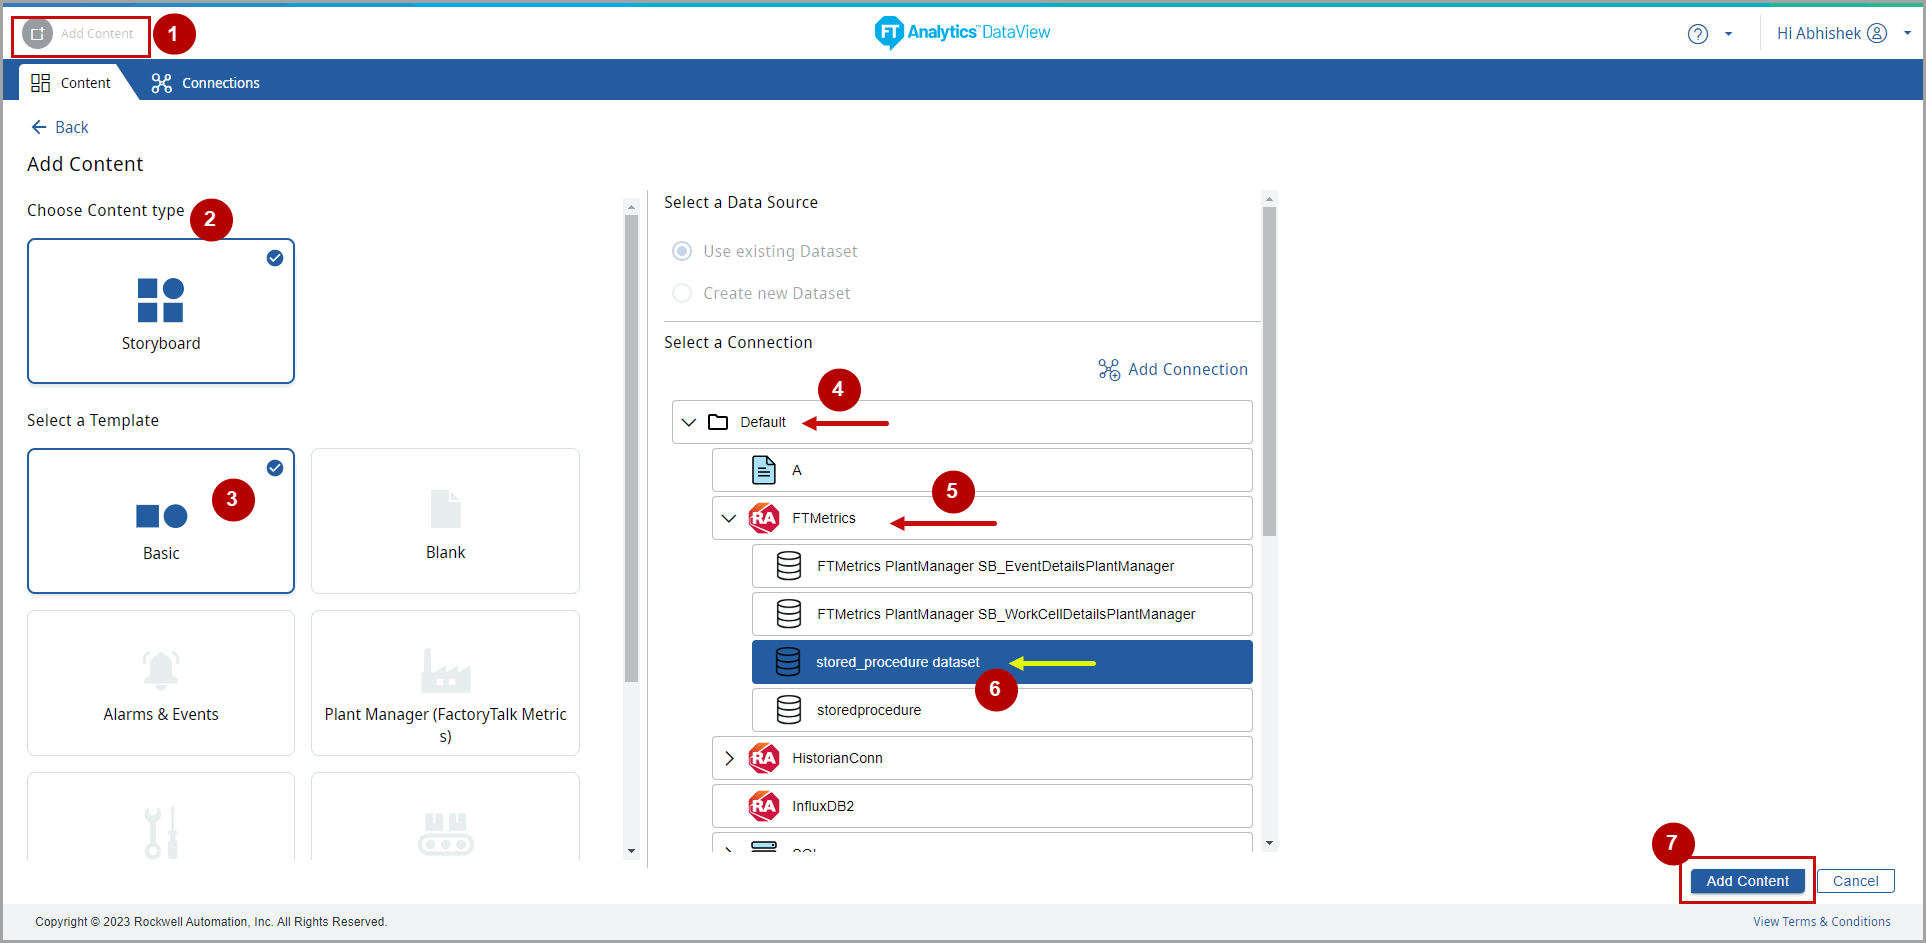Click the Default folder icon

[718, 422]
